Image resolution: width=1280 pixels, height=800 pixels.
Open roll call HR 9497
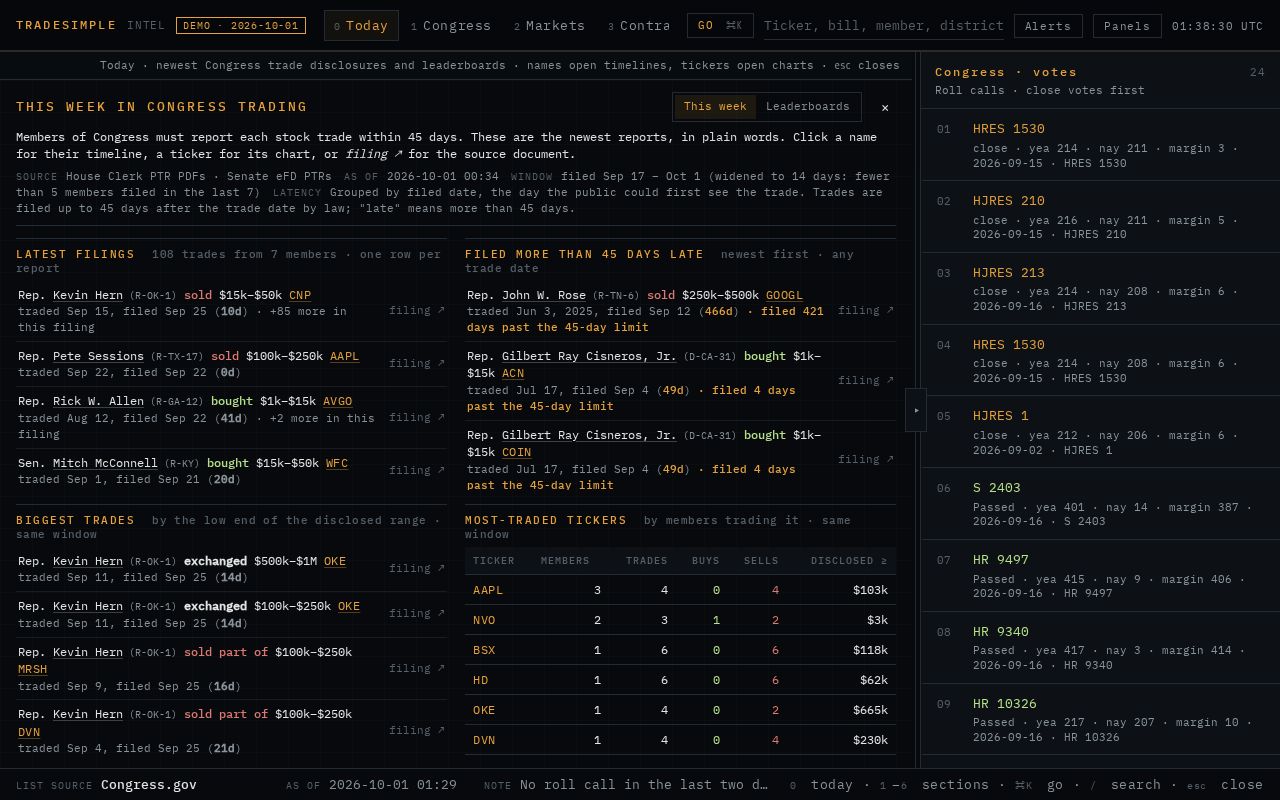tap(1100, 576)
